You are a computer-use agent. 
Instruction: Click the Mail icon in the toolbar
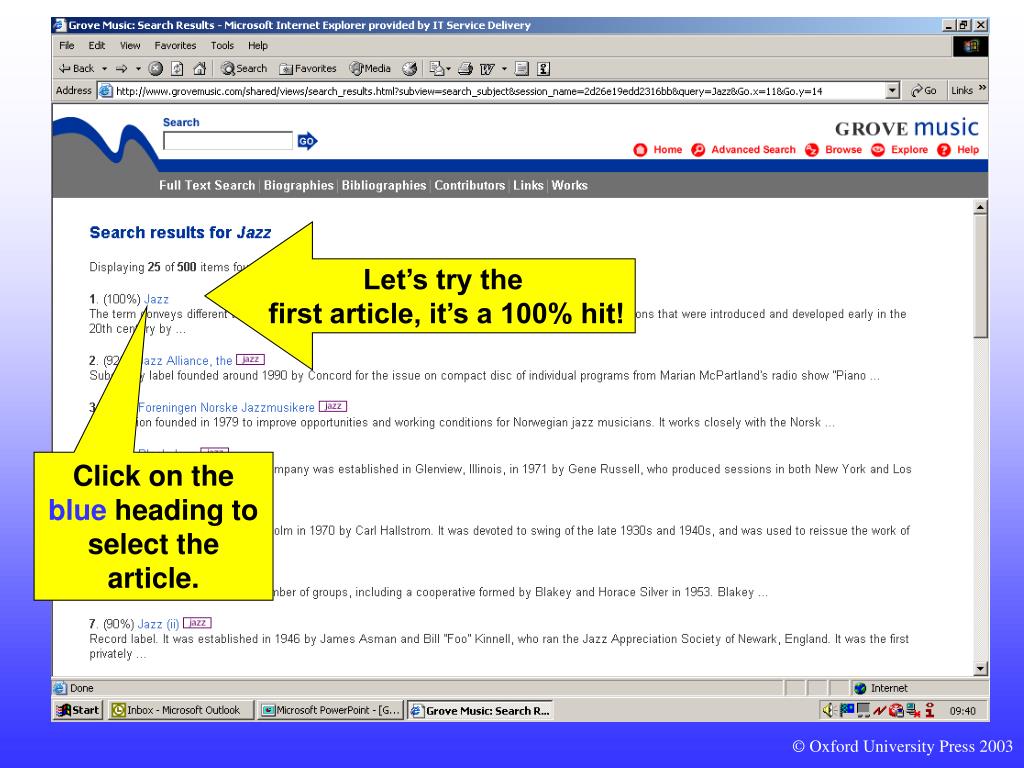point(436,69)
